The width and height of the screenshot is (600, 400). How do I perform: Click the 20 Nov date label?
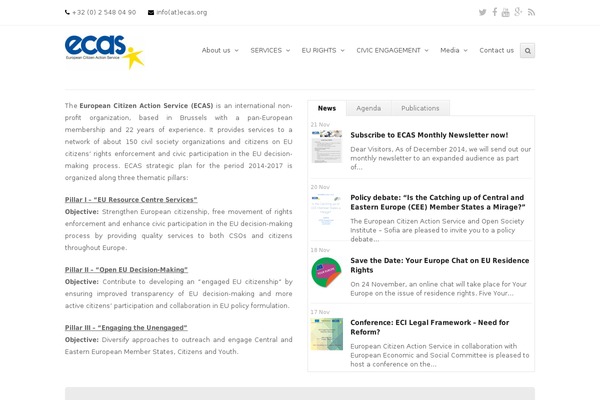320,187
